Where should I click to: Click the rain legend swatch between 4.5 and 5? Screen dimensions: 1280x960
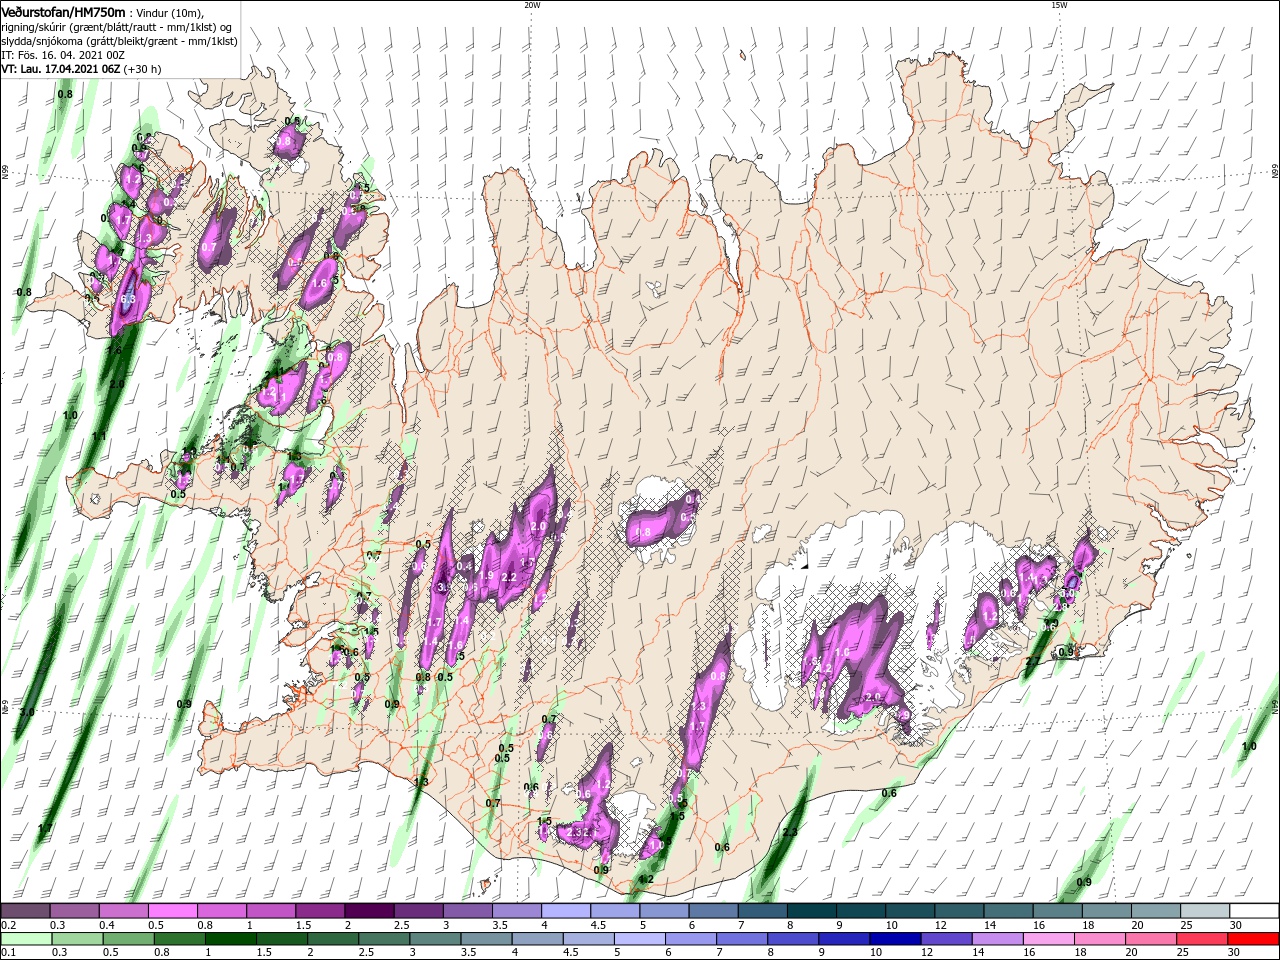[588, 939]
